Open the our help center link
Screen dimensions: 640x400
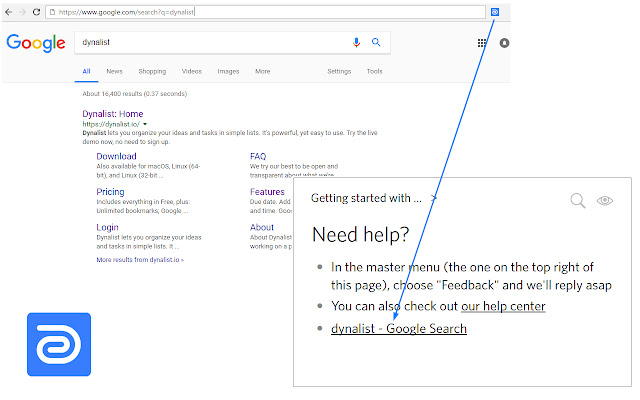point(503,306)
